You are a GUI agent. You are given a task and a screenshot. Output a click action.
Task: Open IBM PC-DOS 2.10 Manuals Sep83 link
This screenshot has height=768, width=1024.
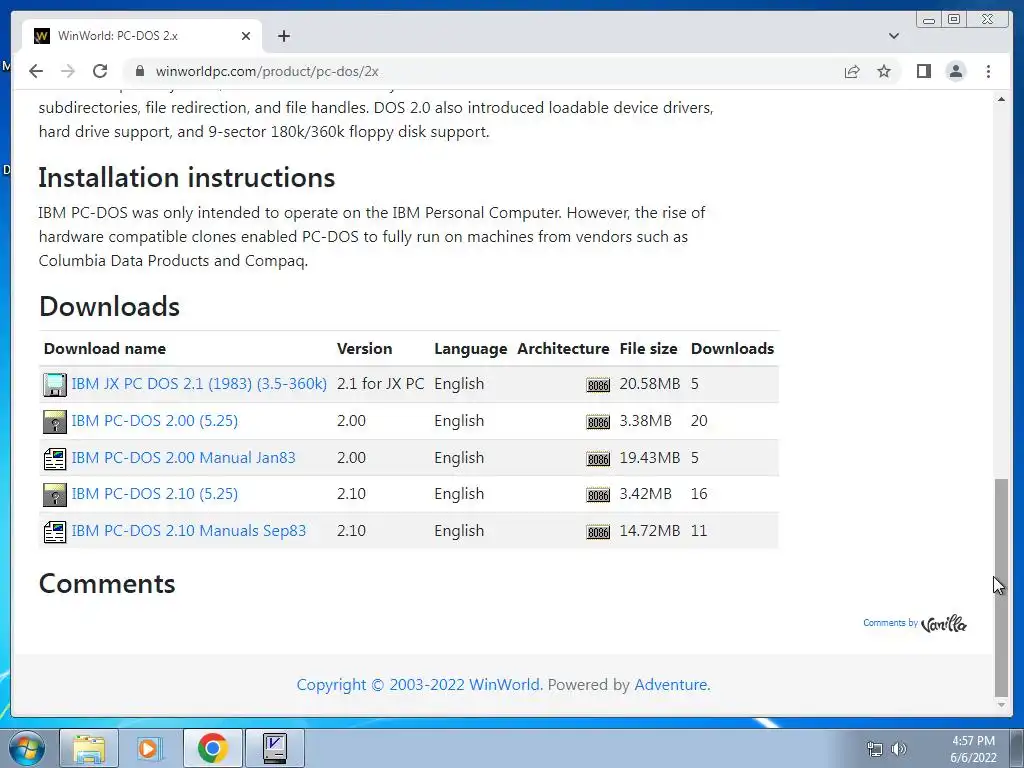click(x=188, y=531)
